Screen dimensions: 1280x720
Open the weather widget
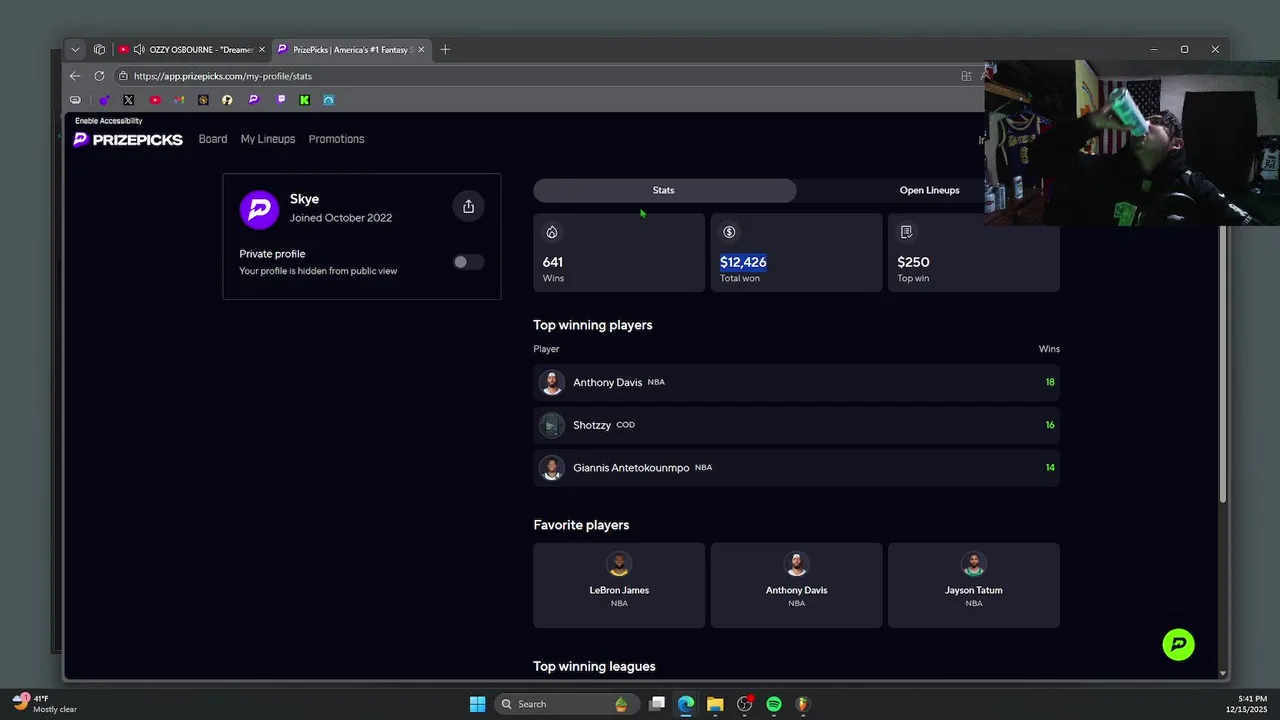point(45,704)
